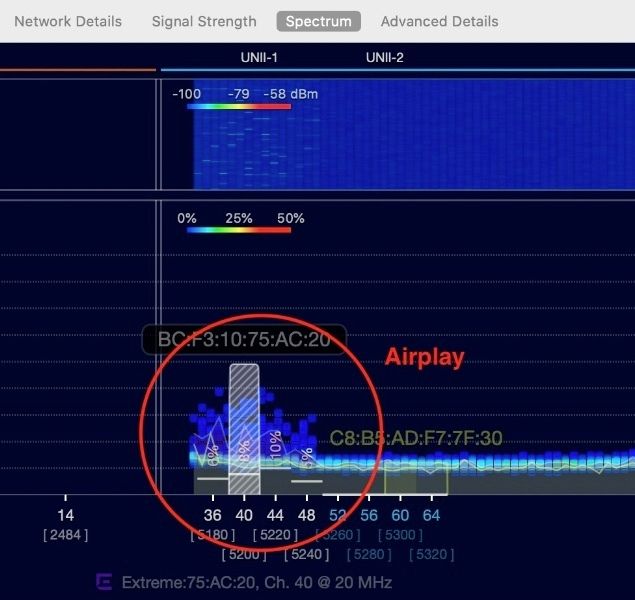Image resolution: width=635 pixels, height=600 pixels.
Task: Select the Spectrum tab
Action: tap(319, 21)
